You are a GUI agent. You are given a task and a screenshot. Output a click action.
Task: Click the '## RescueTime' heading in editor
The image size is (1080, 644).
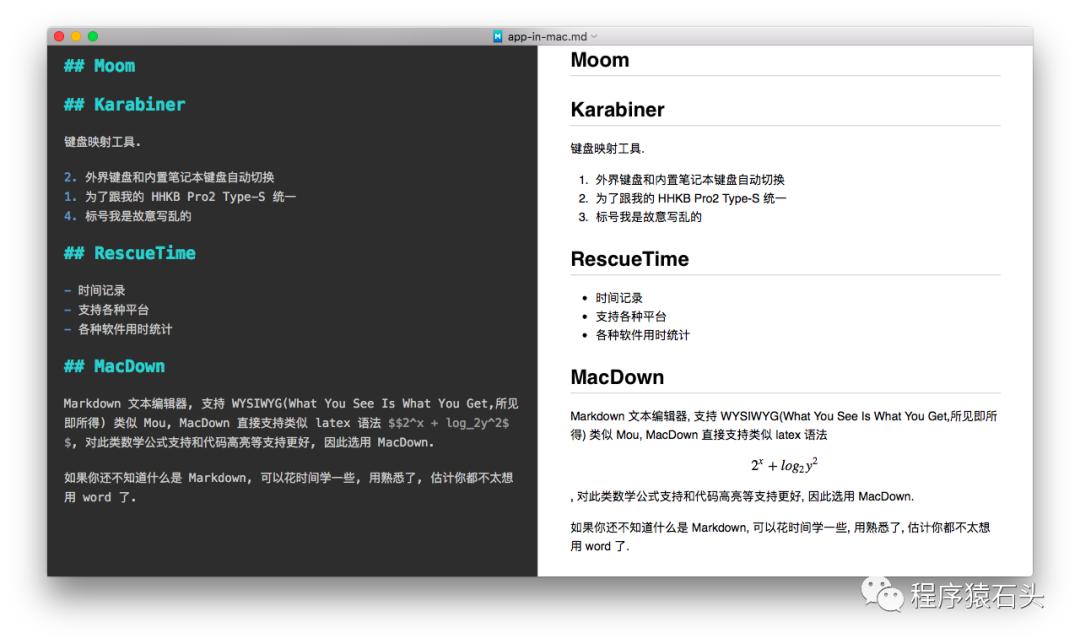[129, 253]
